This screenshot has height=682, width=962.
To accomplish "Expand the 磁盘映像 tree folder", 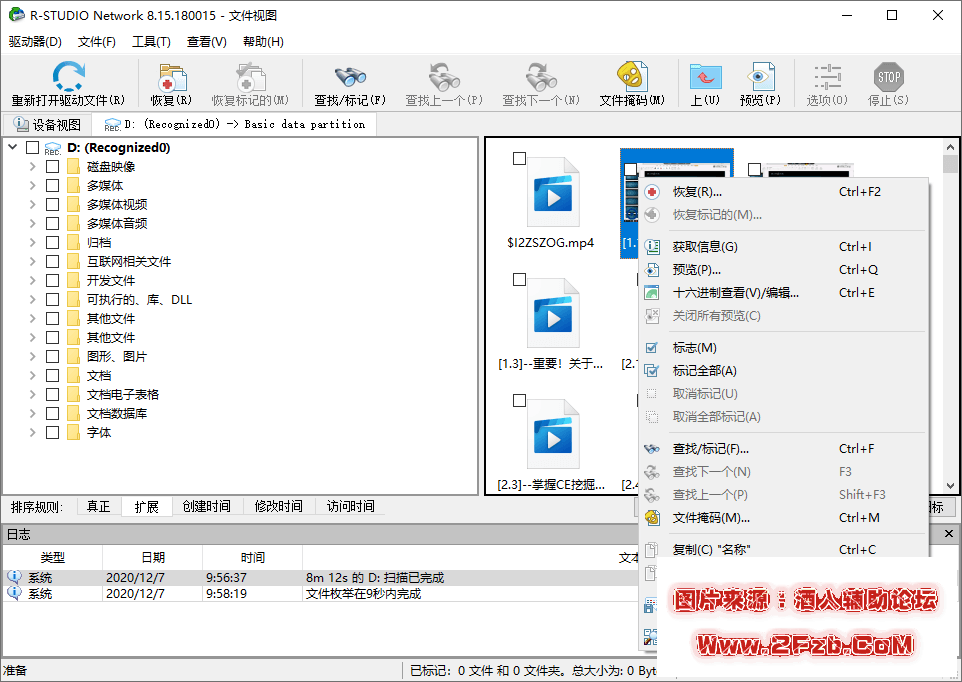I will 32,167.
